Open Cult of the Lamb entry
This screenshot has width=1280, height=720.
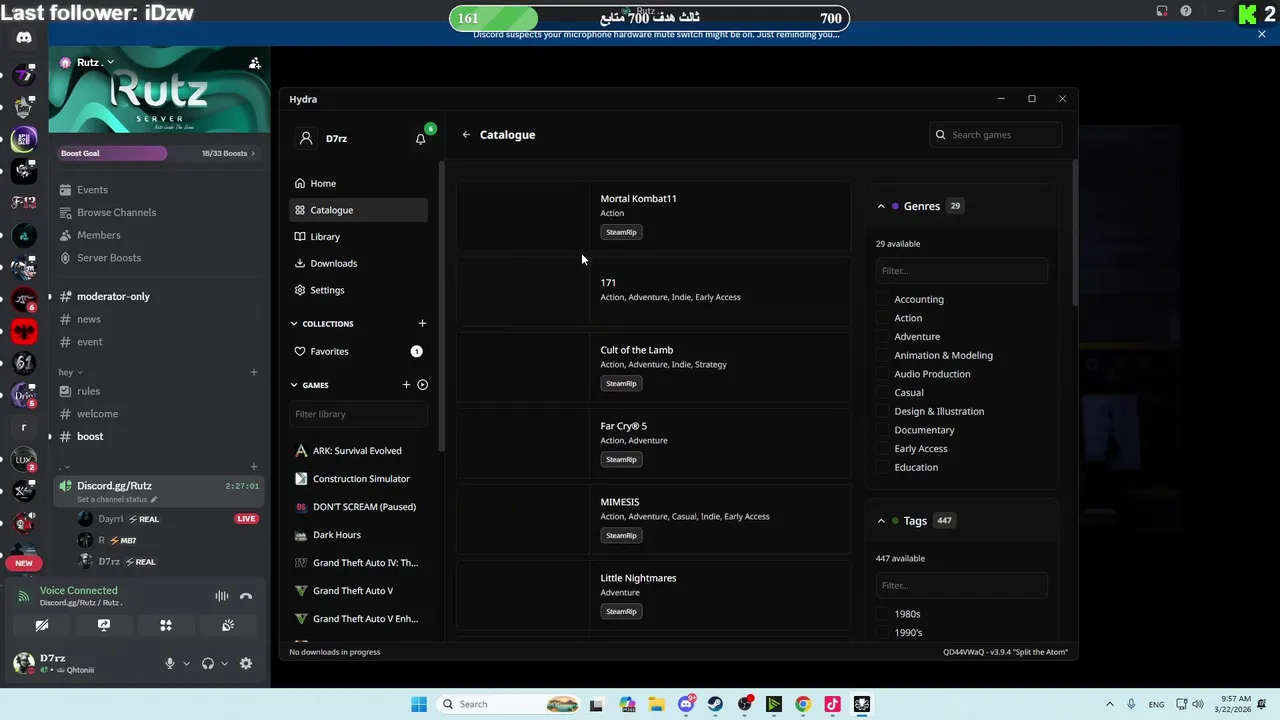click(x=654, y=367)
